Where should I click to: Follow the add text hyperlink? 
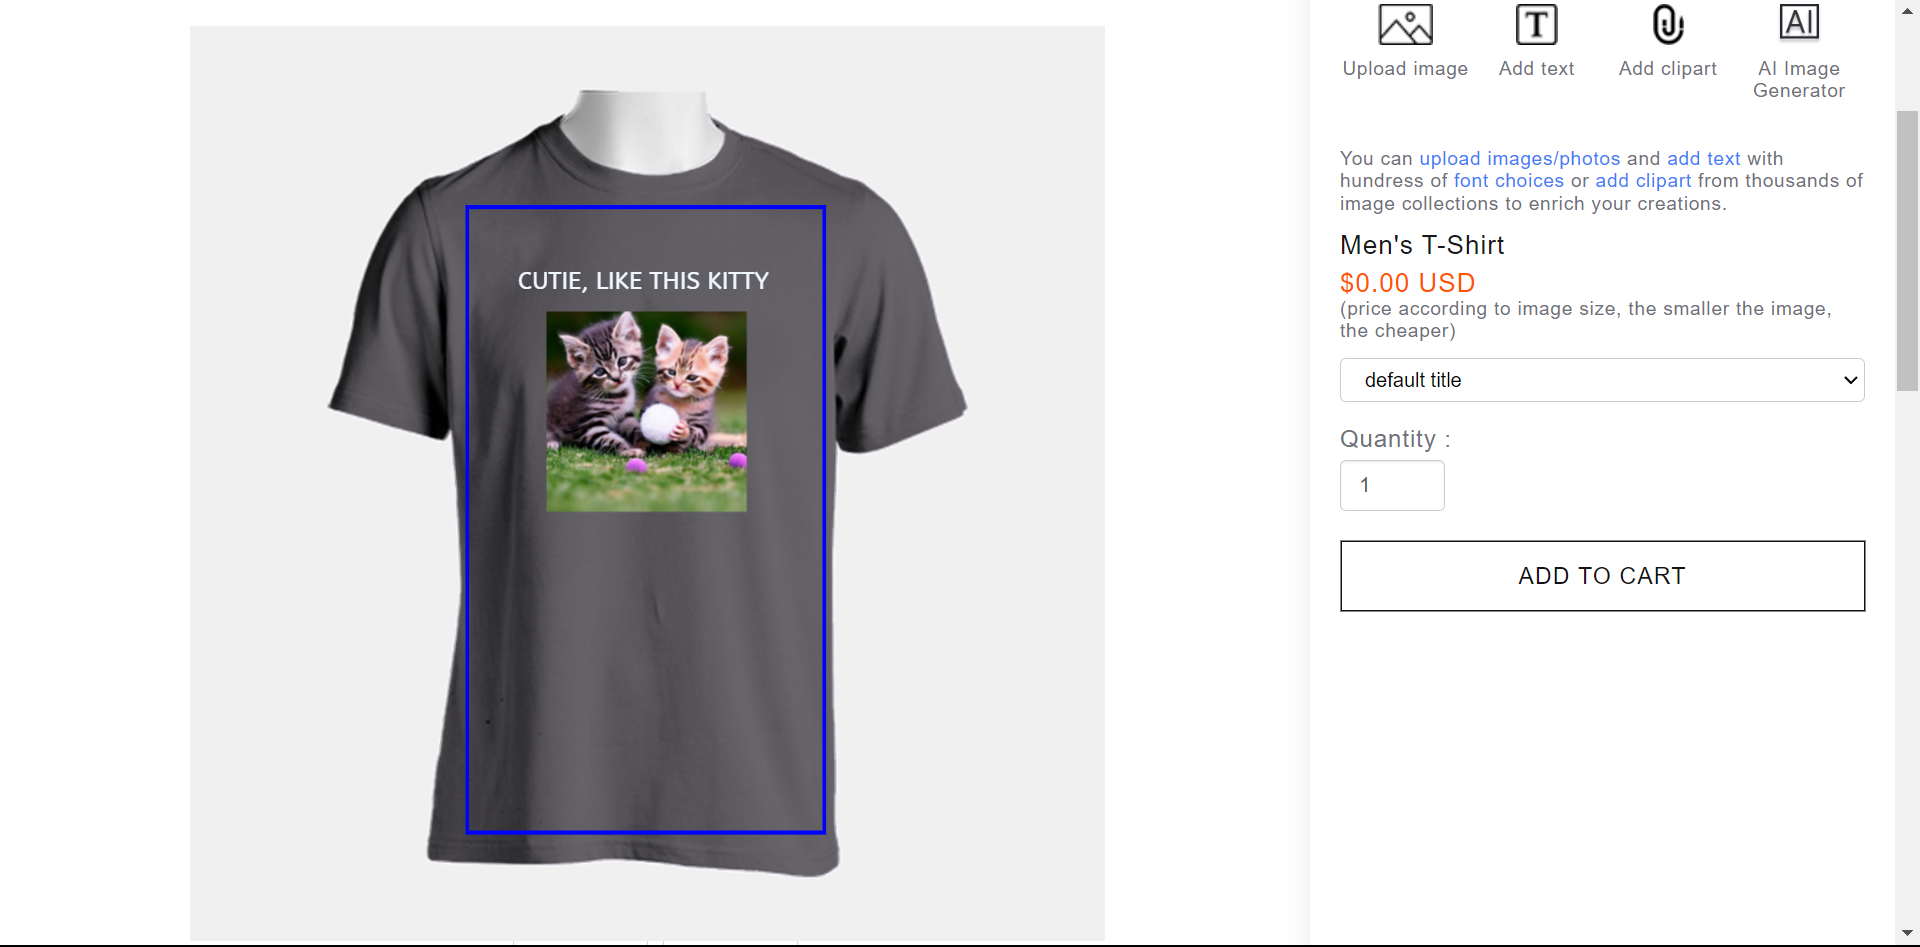[1703, 158]
